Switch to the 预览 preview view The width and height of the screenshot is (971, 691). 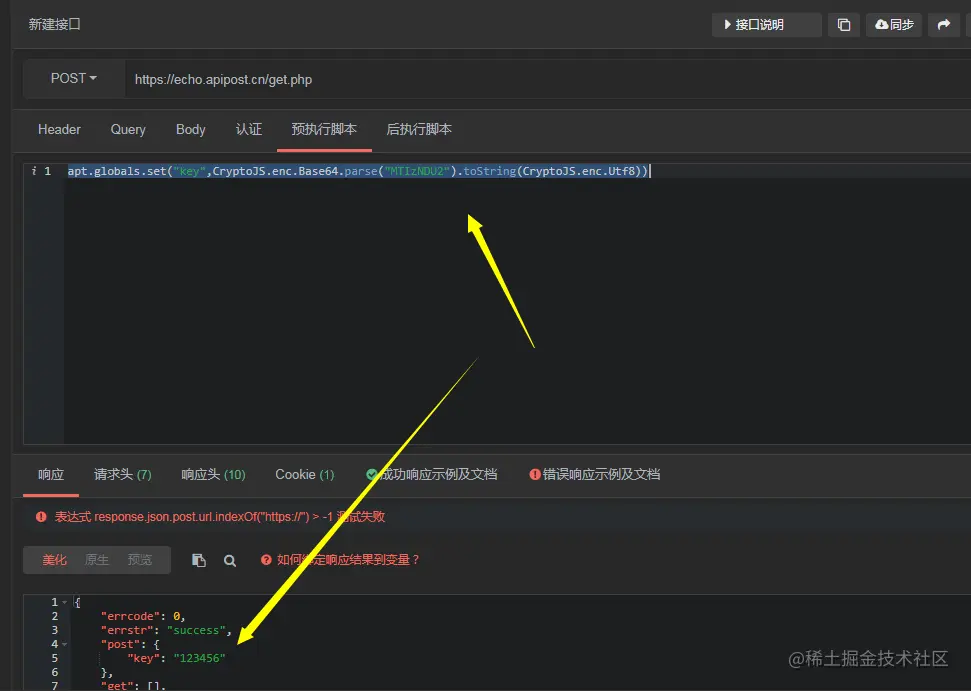[x=140, y=560]
